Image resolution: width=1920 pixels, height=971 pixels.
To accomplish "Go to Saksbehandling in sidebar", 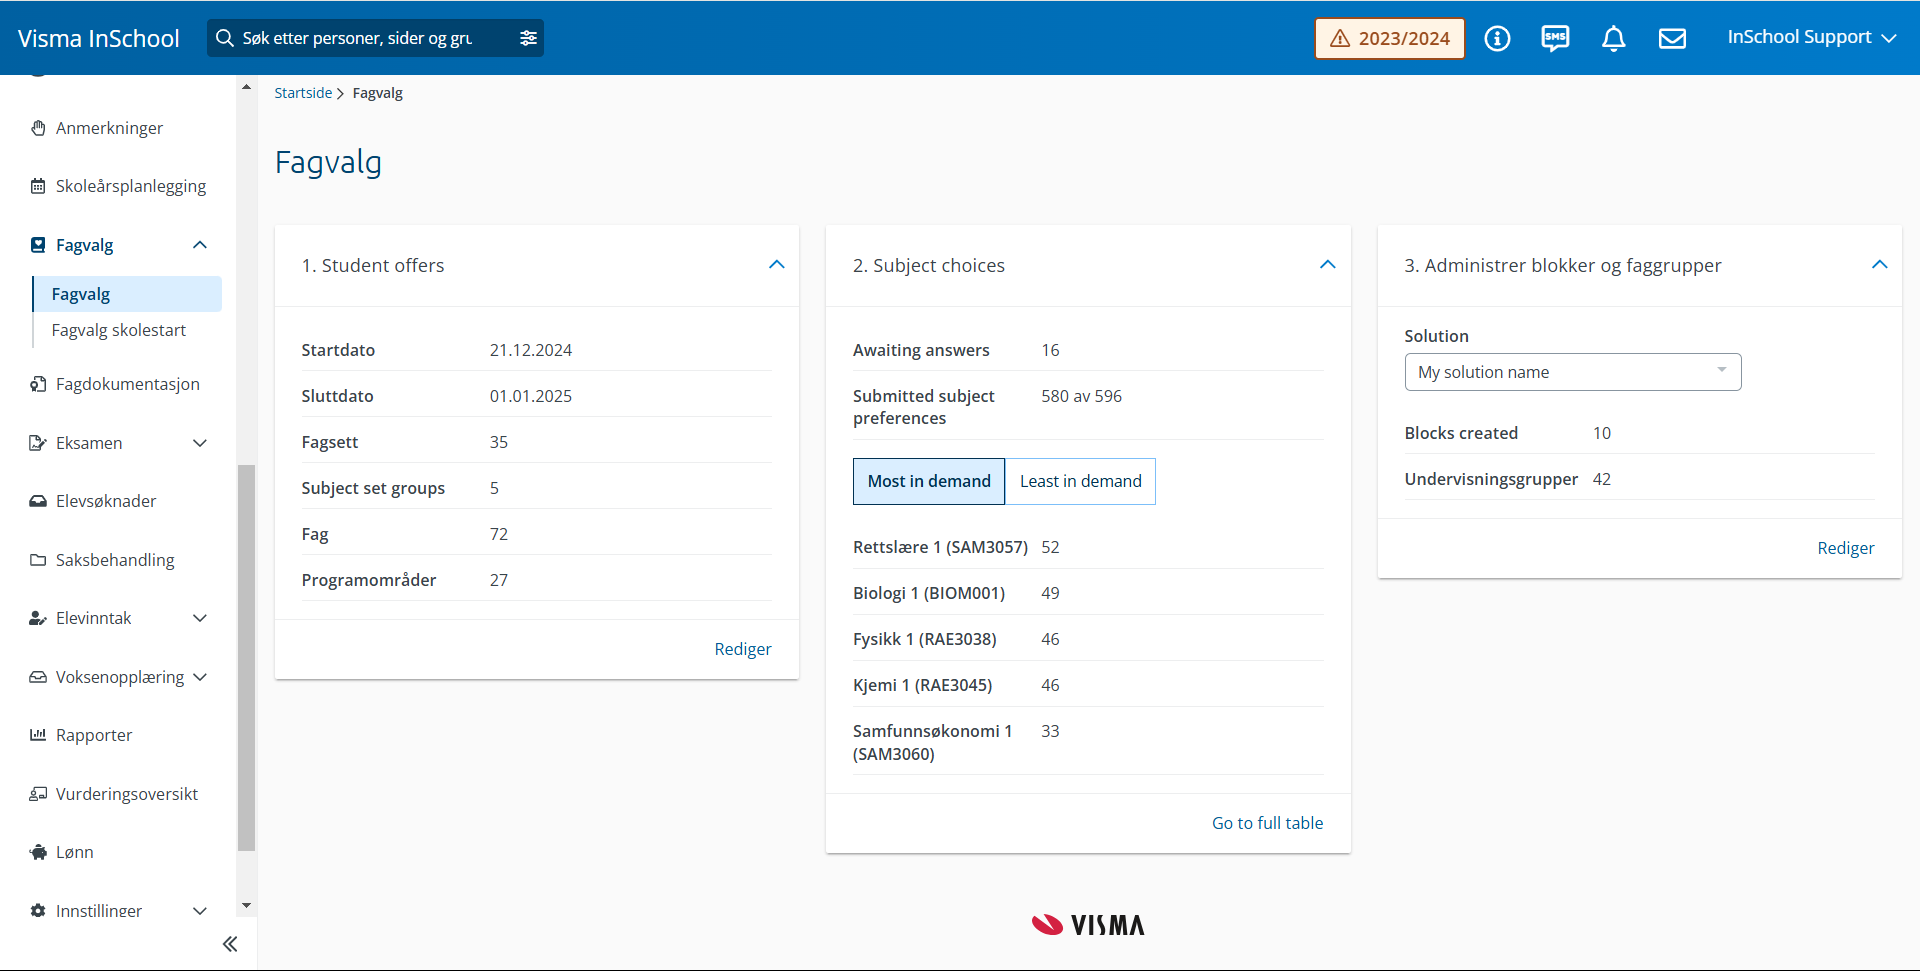I will [115, 560].
